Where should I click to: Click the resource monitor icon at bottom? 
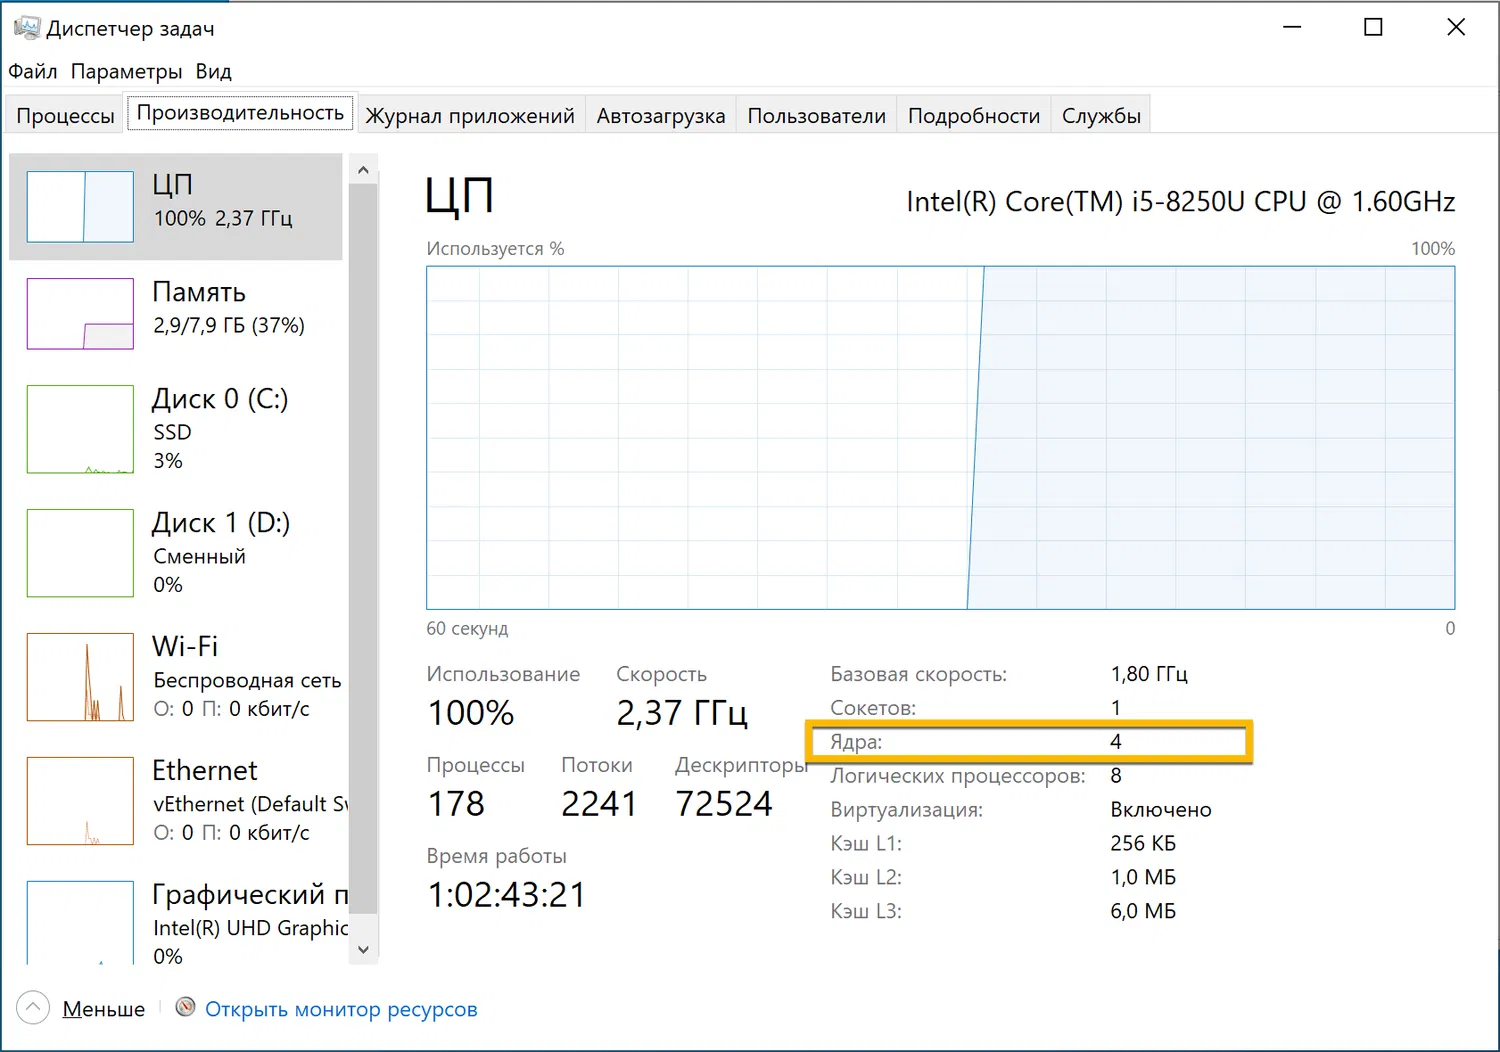[185, 1007]
